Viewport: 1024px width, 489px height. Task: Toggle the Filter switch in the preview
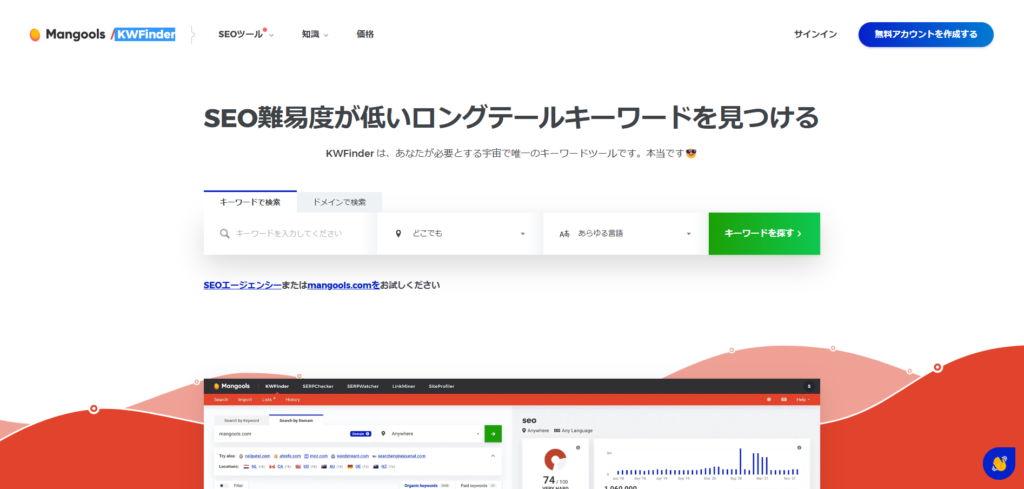pos(224,486)
